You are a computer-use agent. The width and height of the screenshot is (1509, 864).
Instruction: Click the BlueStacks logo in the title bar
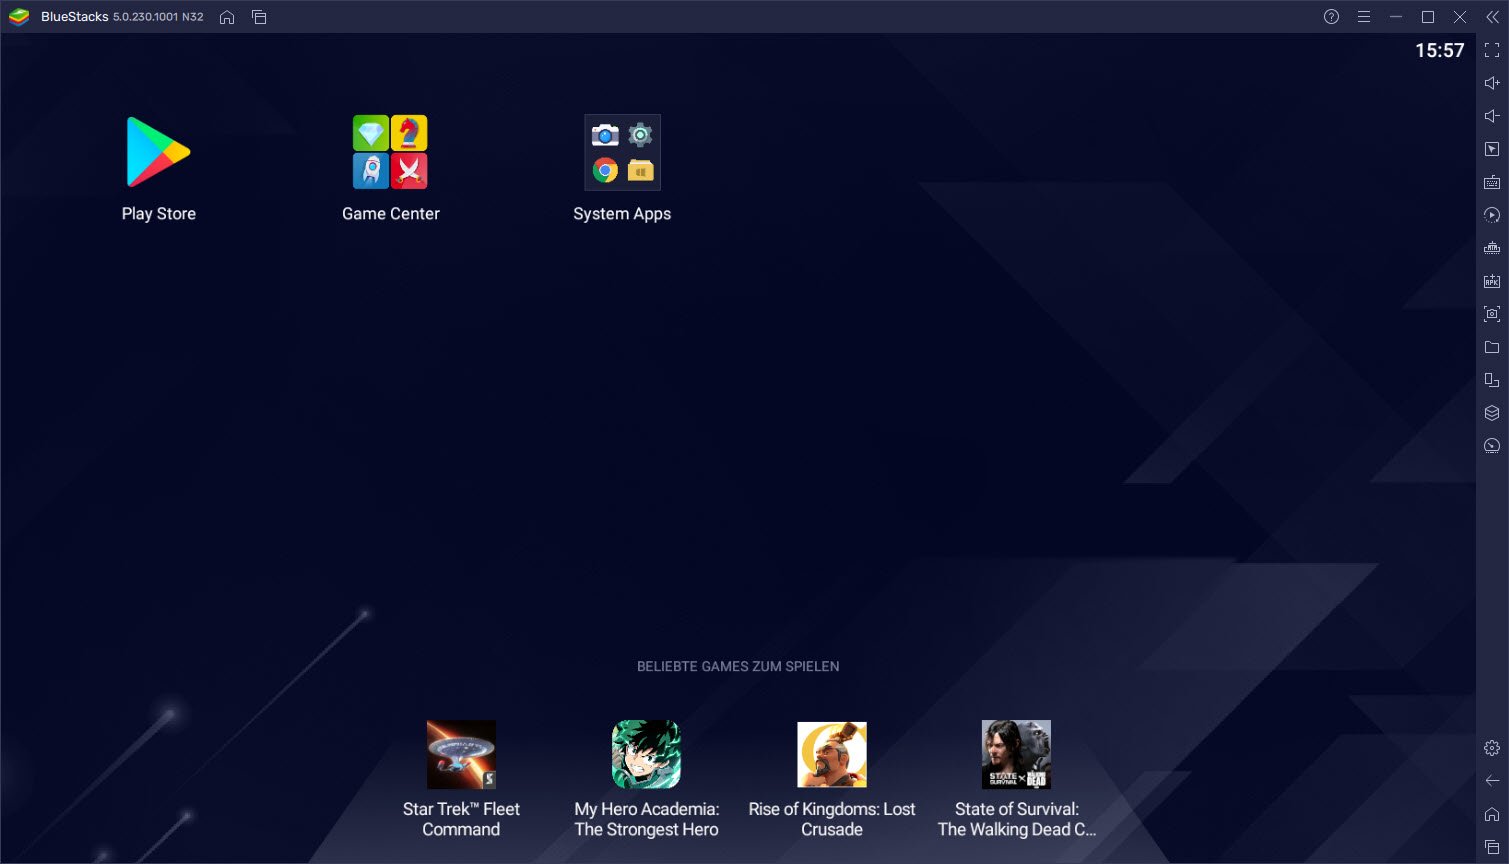[19, 17]
